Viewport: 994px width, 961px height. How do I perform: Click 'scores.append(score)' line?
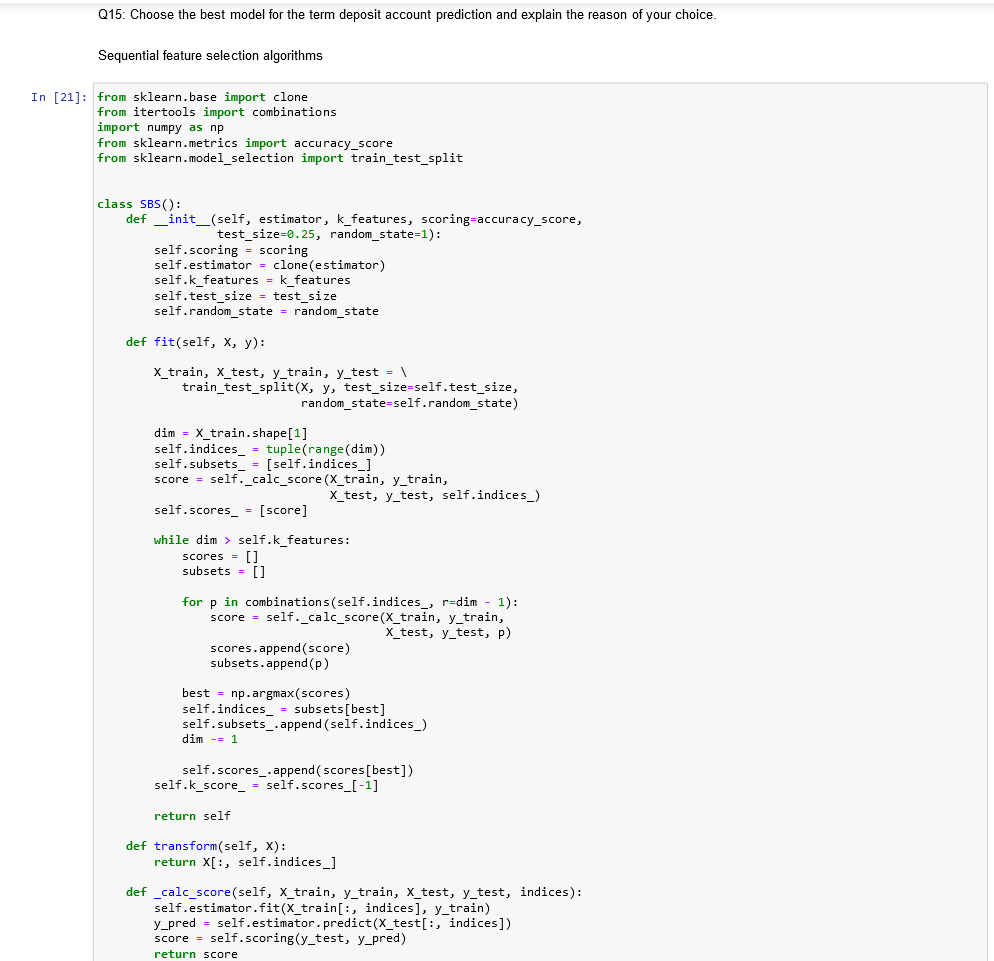click(x=280, y=648)
